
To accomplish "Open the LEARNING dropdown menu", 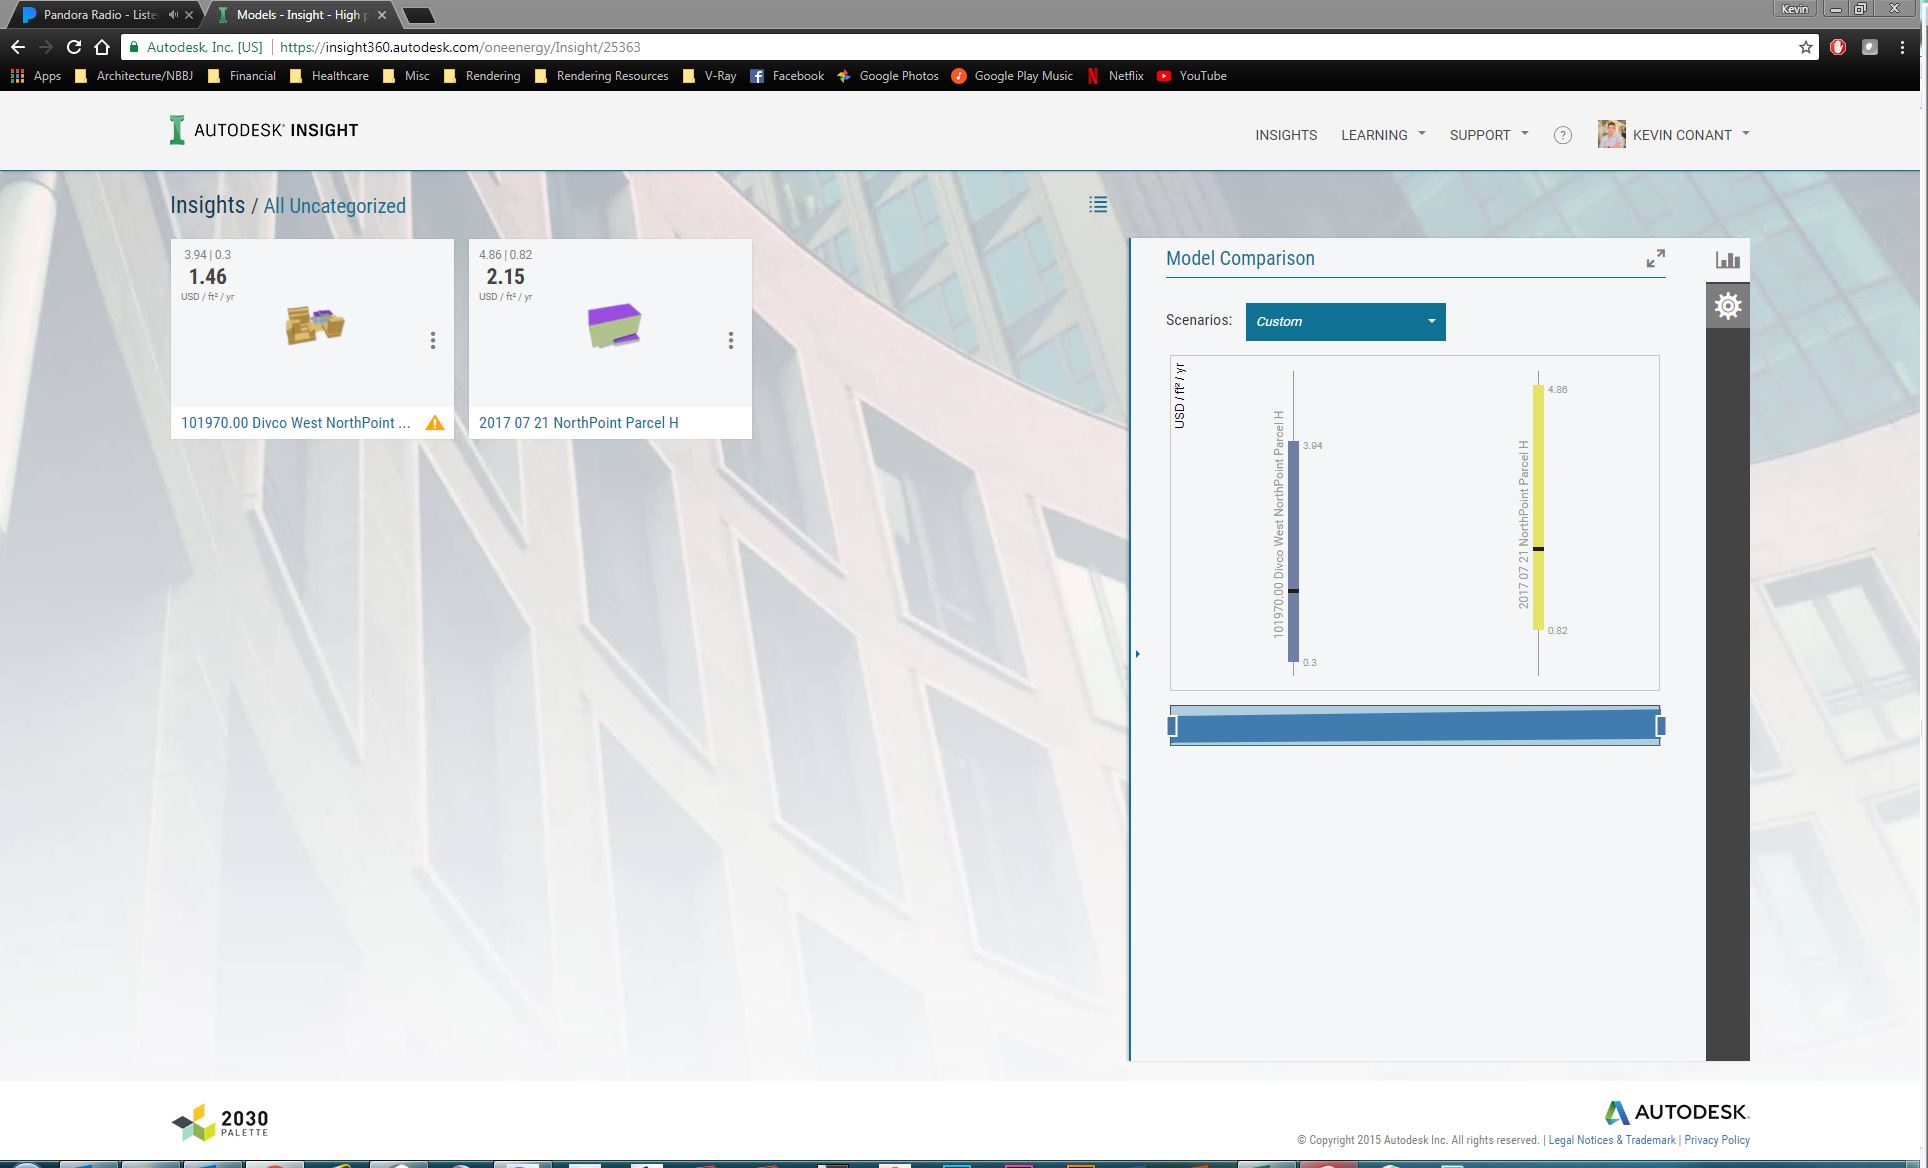I will tap(1382, 134).
